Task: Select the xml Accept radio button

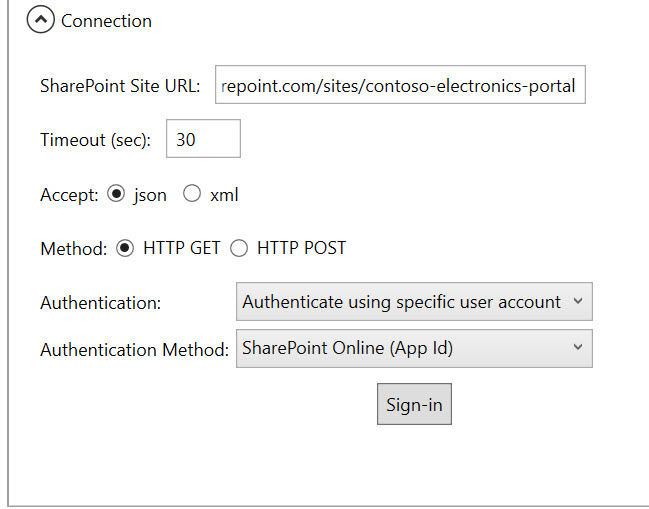Action: pyautogui.click(x=192, y=194)
